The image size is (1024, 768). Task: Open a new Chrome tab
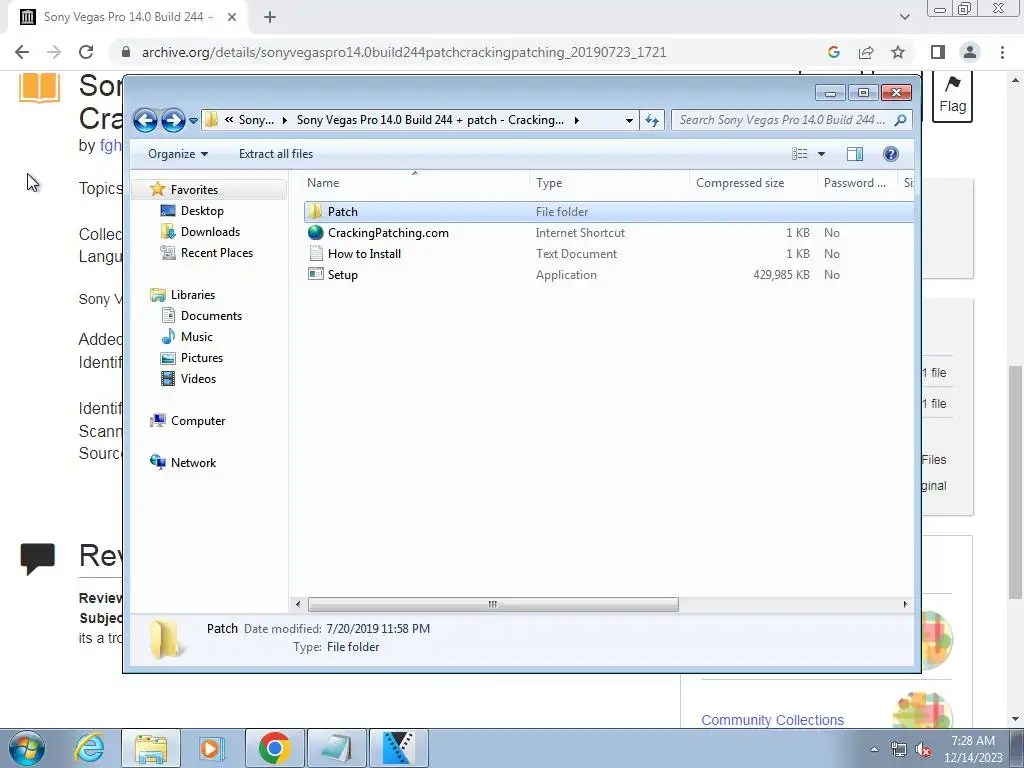[x=270, y=17]
